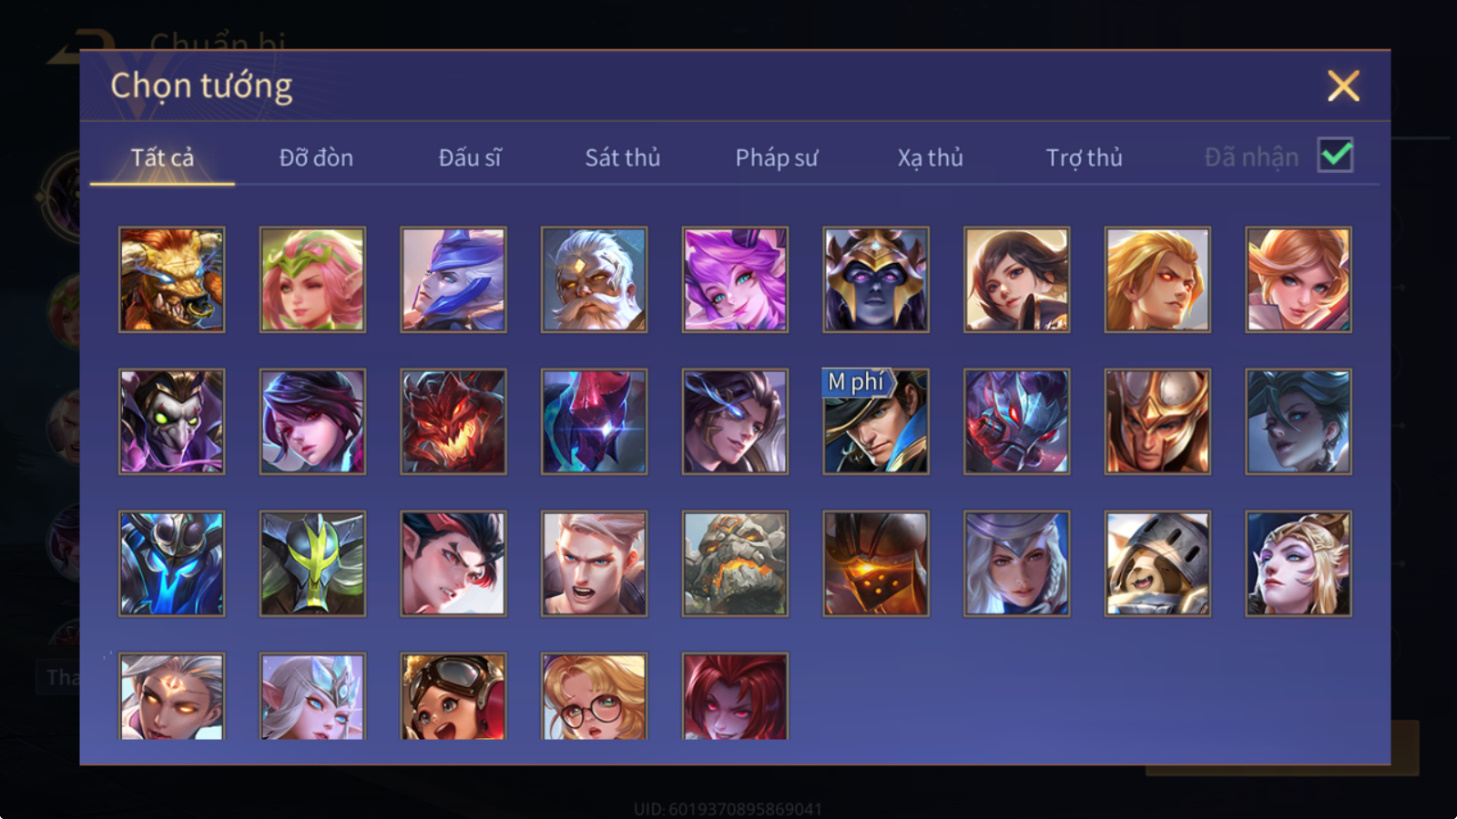Choose the bear in knight helmet hero
The image size is (1457, 819).
(1158, 563)
